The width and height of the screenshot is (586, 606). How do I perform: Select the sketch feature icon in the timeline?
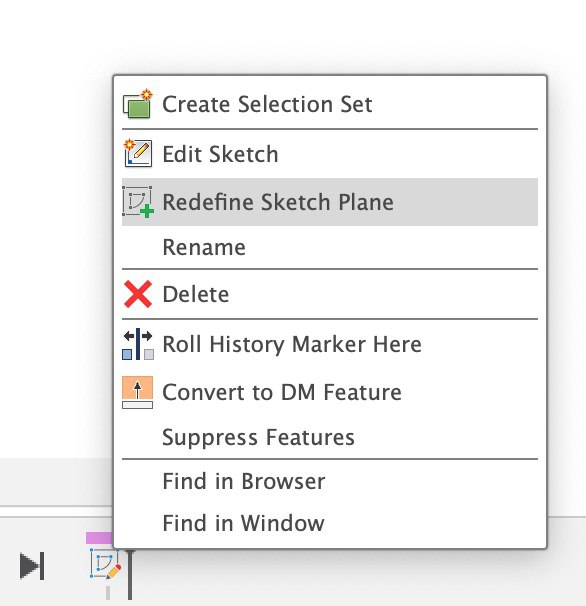tap(105, 564)
